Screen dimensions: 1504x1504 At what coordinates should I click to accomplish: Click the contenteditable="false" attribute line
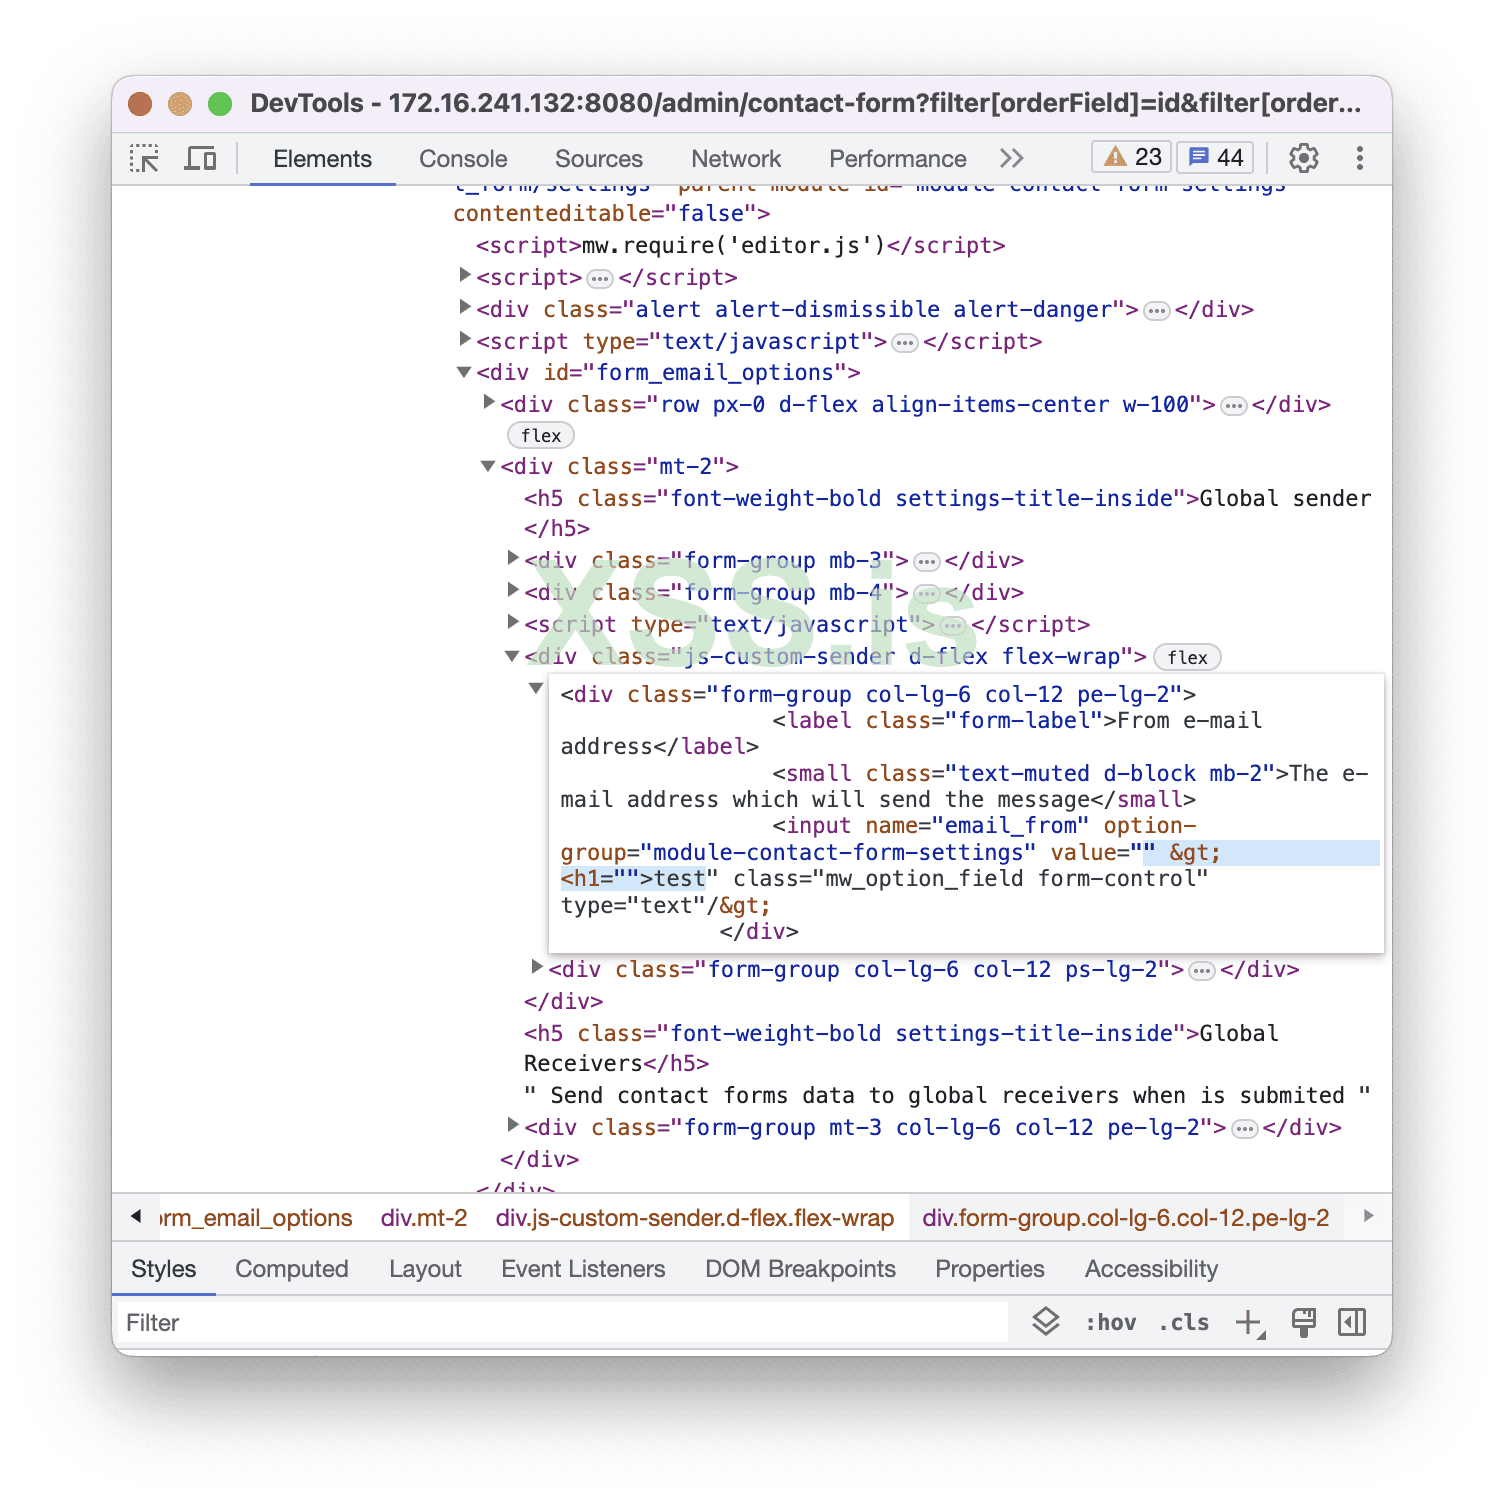tap(611, 213)
